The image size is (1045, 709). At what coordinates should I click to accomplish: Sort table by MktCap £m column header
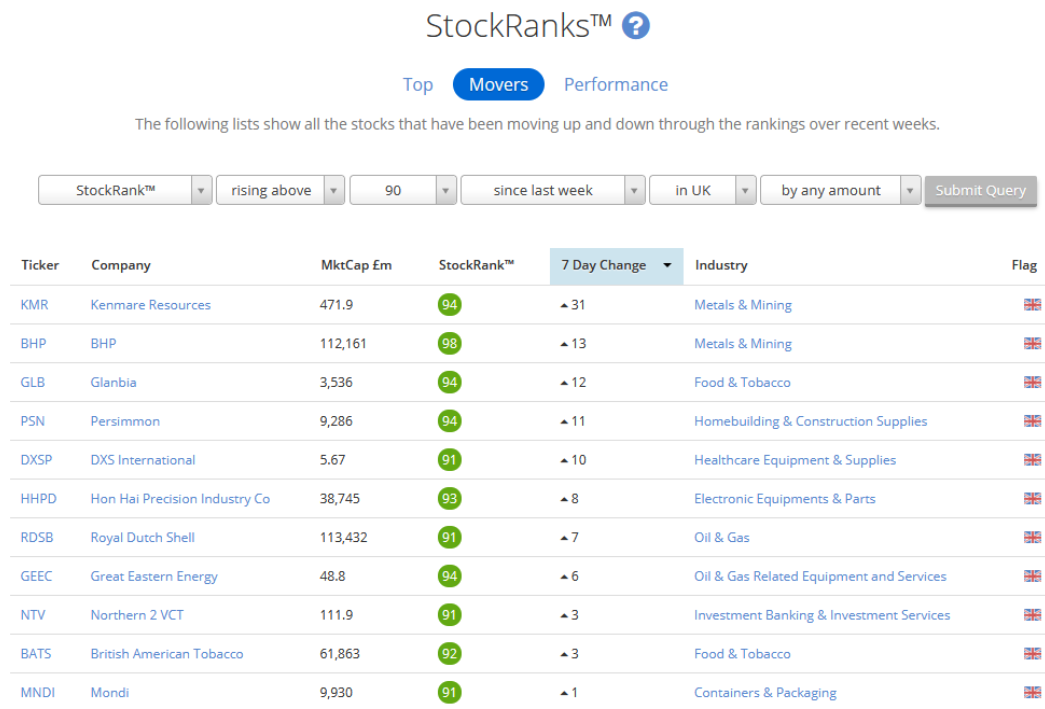[x=356, y=265]
